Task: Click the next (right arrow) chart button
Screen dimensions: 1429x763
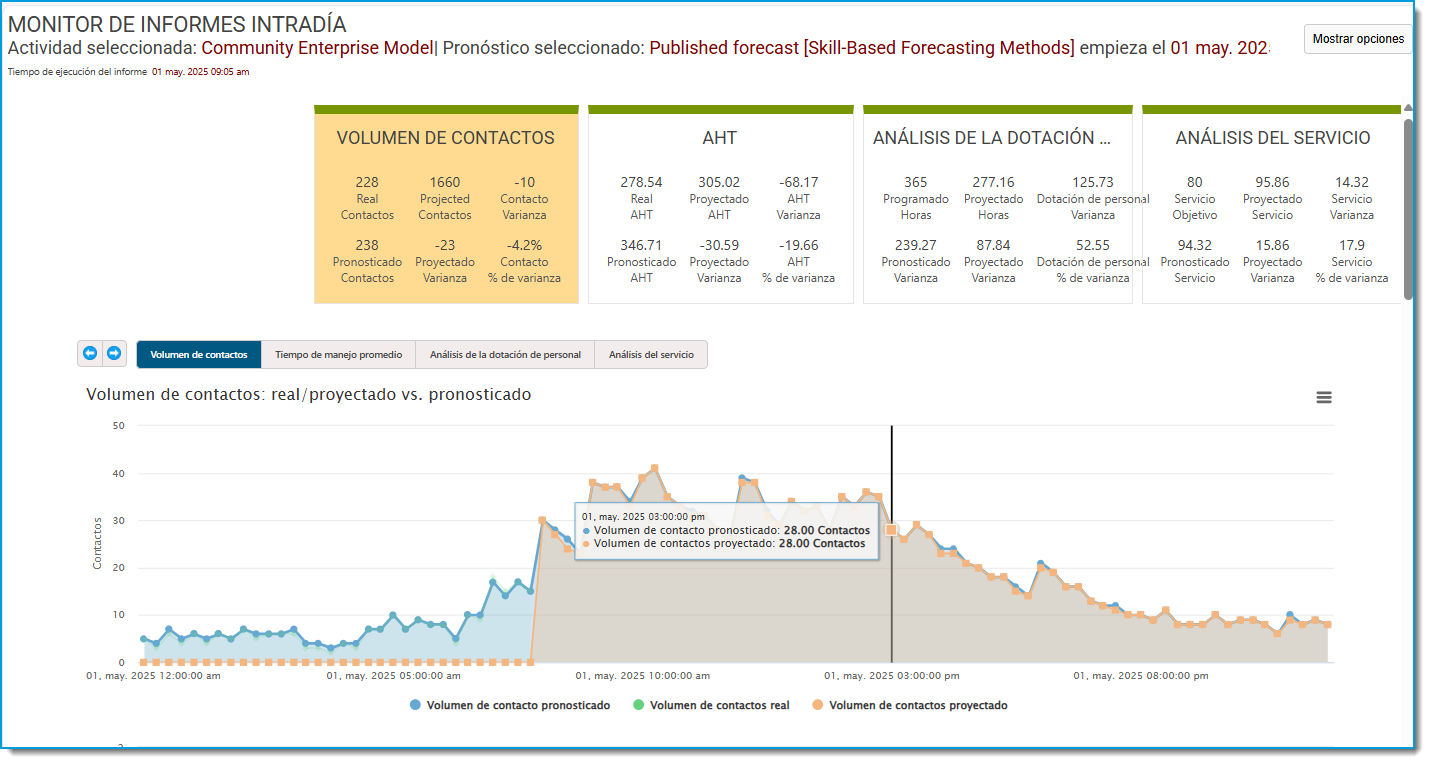Action: (x=114, y=354)
